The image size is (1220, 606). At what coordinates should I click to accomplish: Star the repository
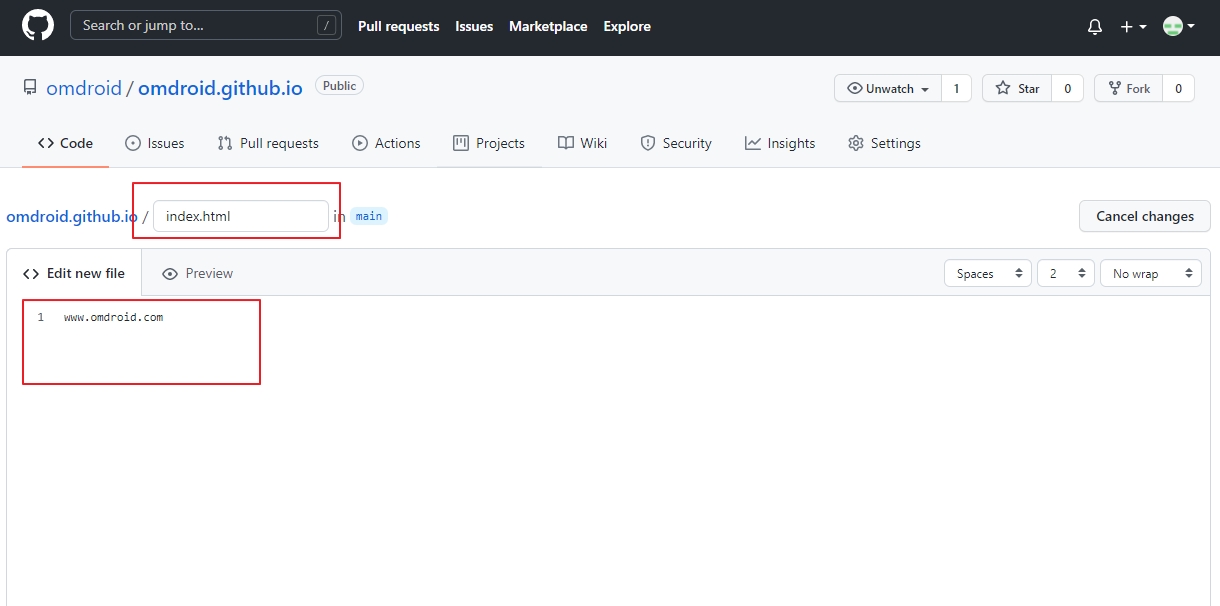[1017, 89]
